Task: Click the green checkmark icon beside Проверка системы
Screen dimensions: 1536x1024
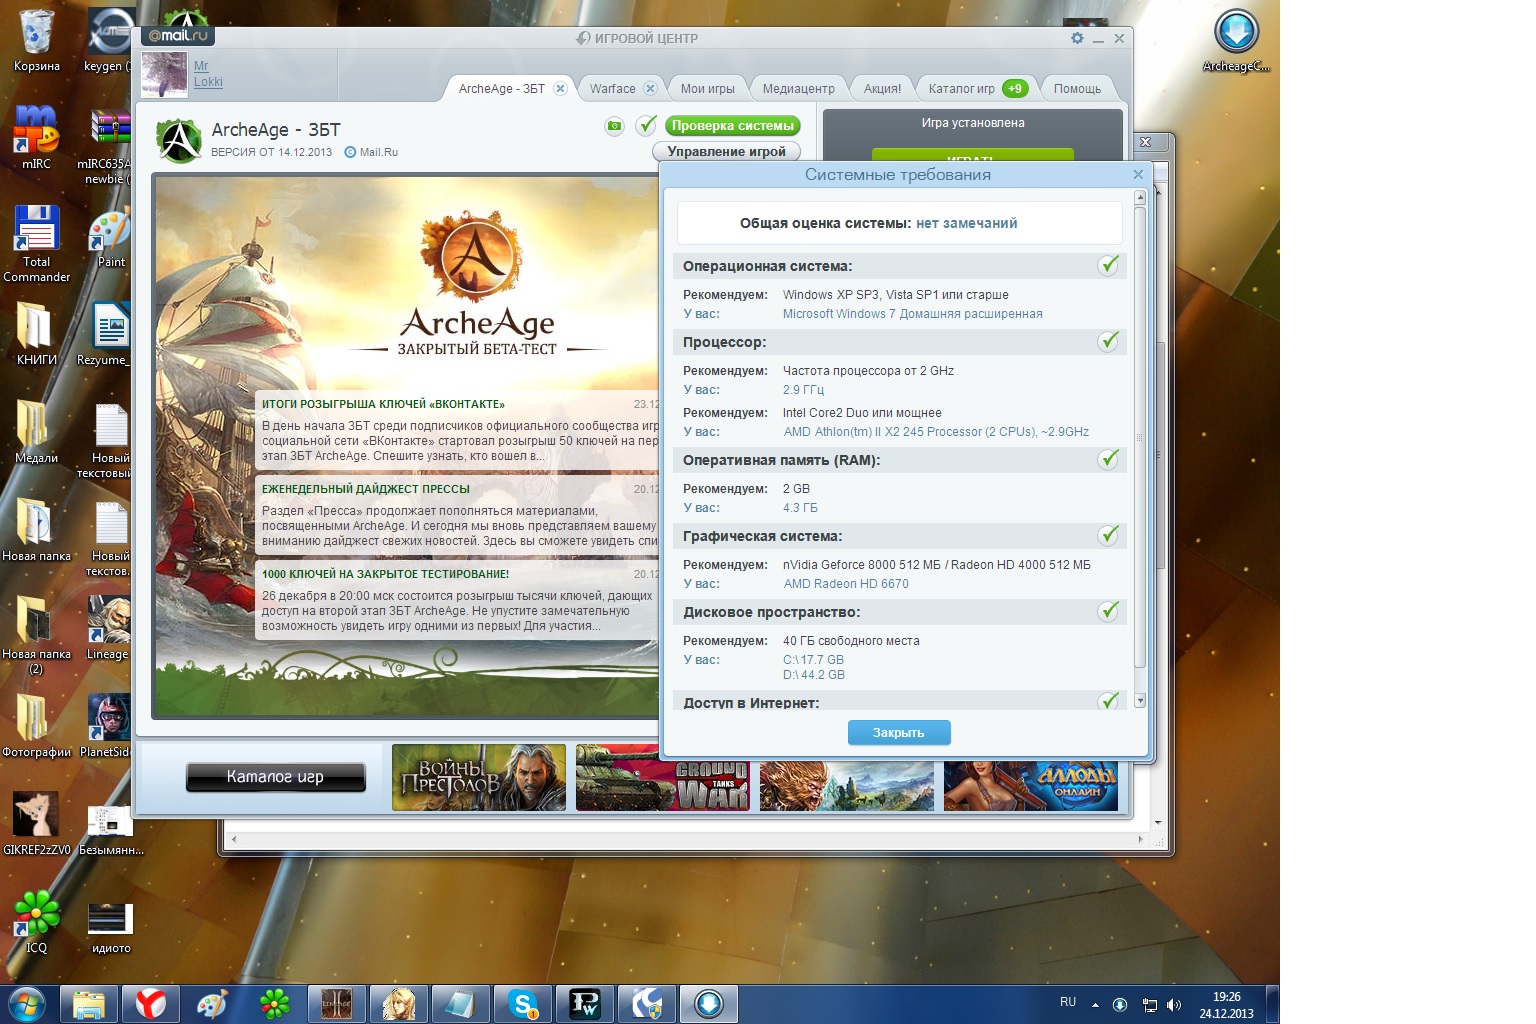Action: point(647,125)
